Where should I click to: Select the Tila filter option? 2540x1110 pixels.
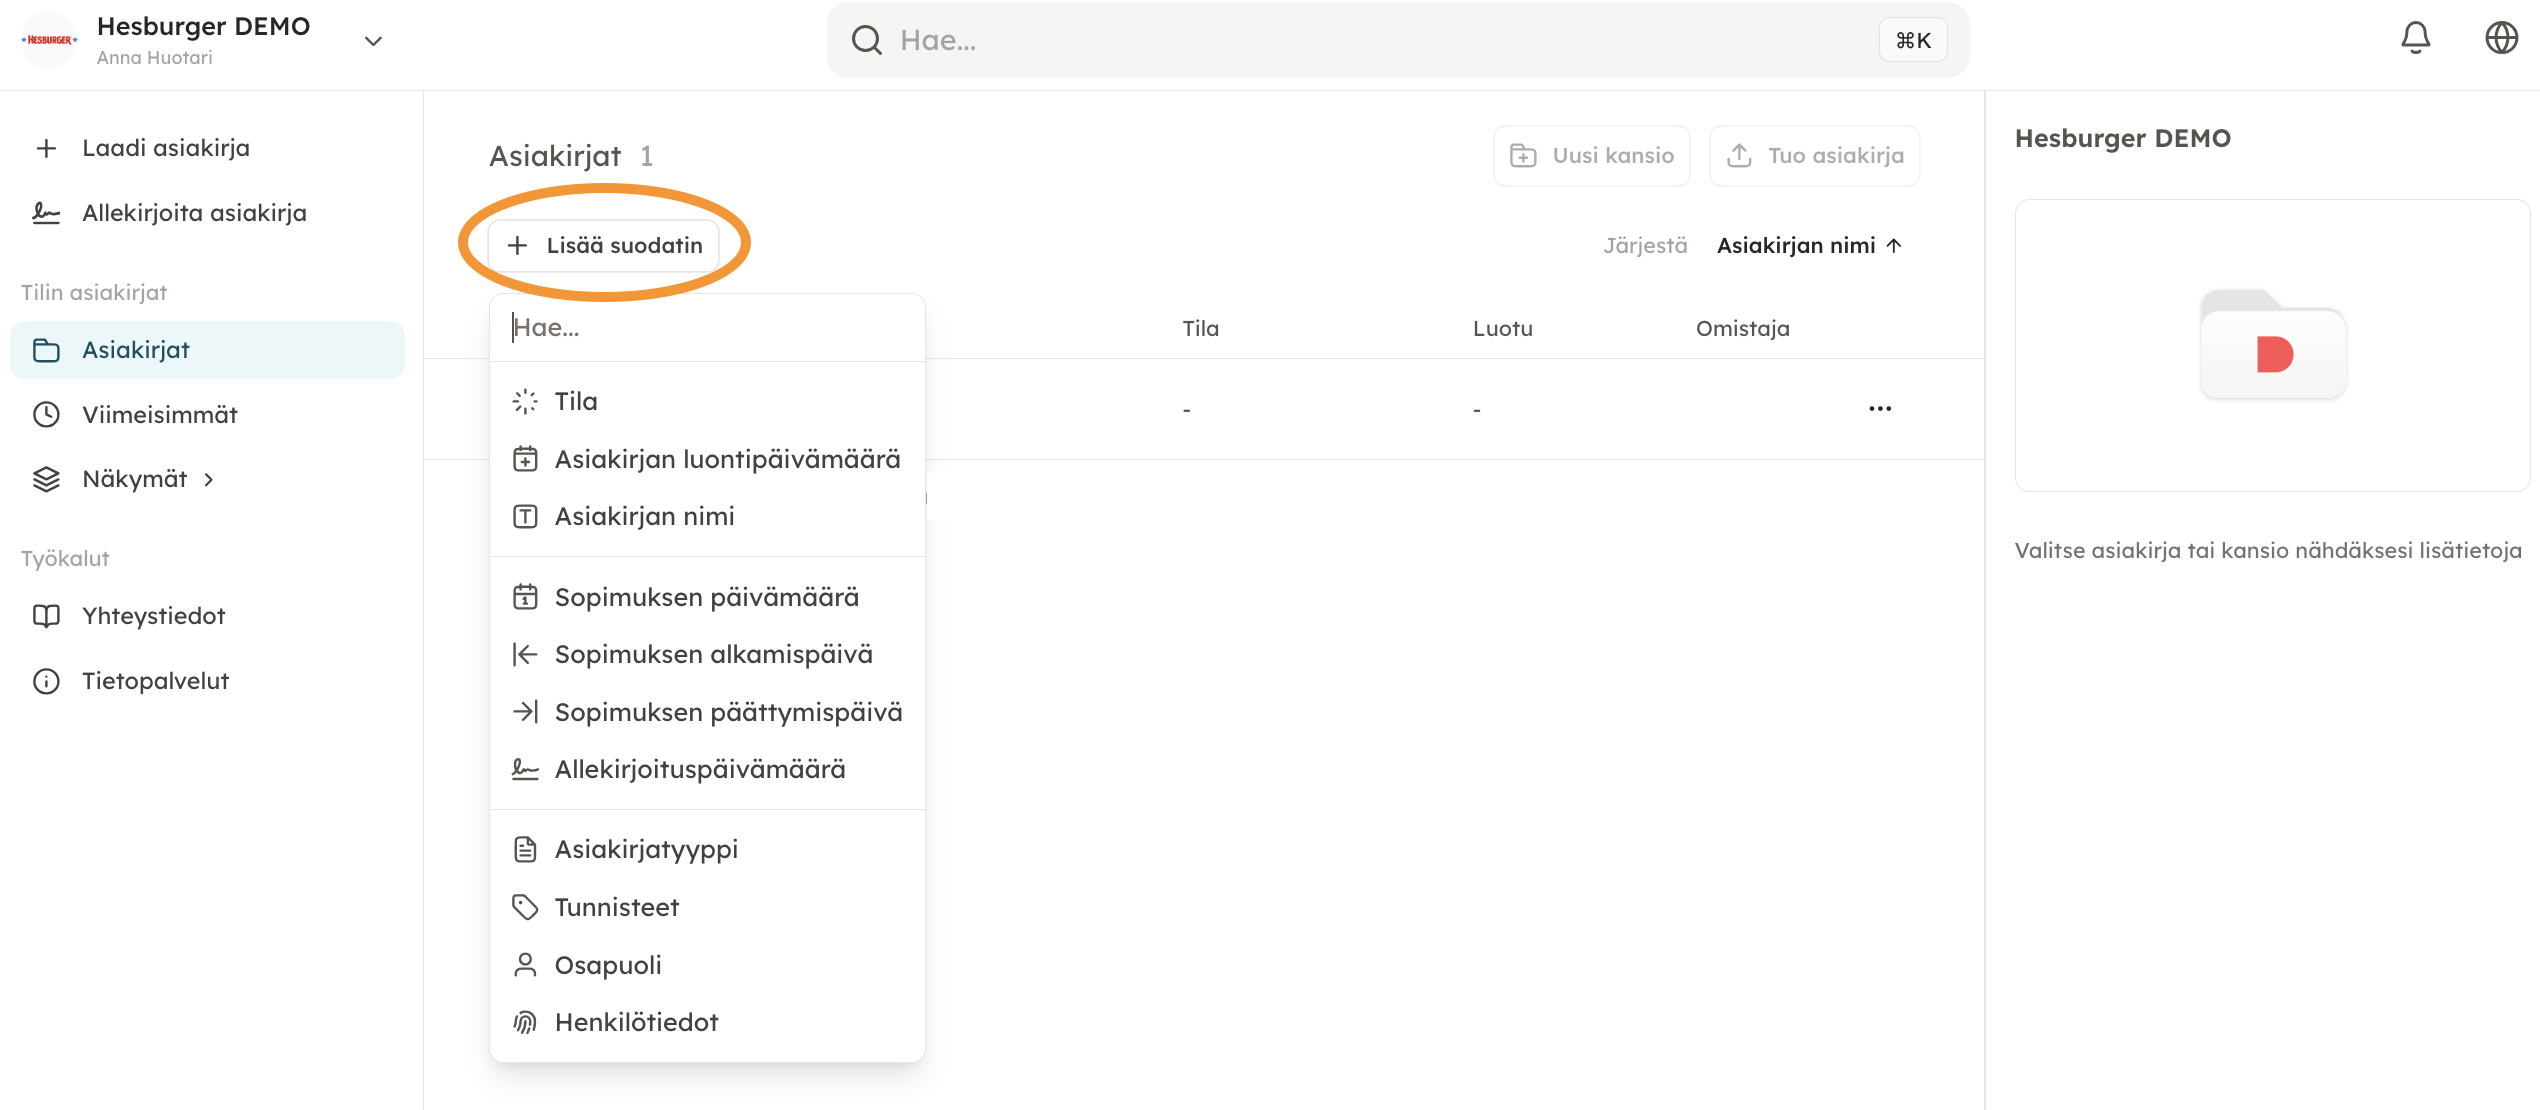click(x=576, y=401)
